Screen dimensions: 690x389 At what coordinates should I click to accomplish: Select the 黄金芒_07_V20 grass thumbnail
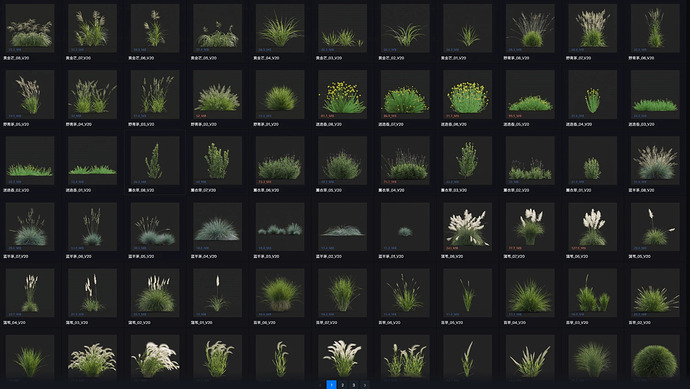[92, 28]
